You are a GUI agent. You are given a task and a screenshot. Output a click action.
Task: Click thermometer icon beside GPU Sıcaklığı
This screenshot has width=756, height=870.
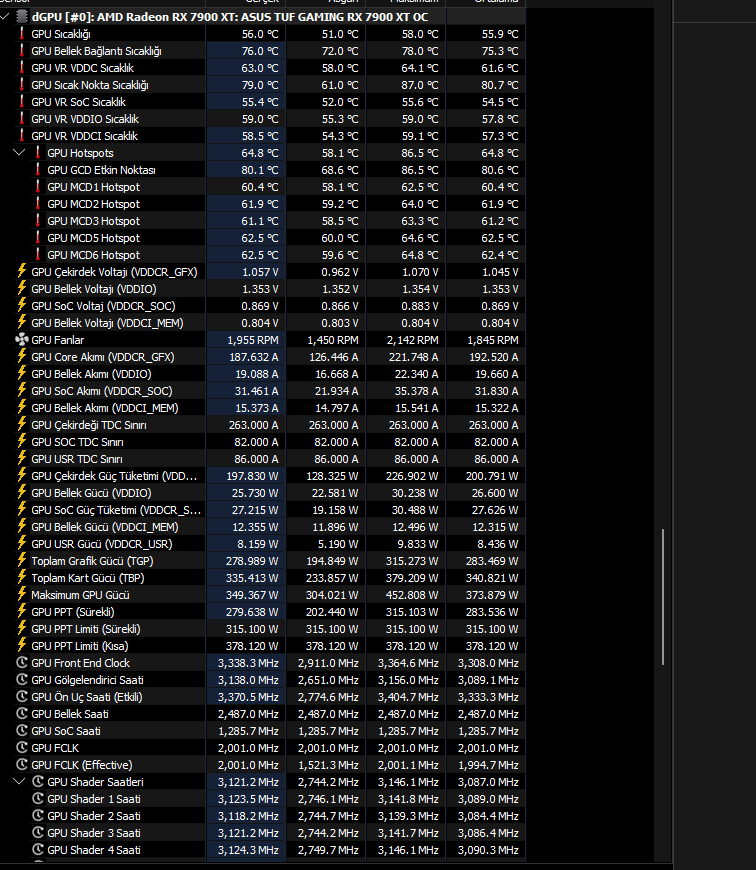[x=22, y=33]
